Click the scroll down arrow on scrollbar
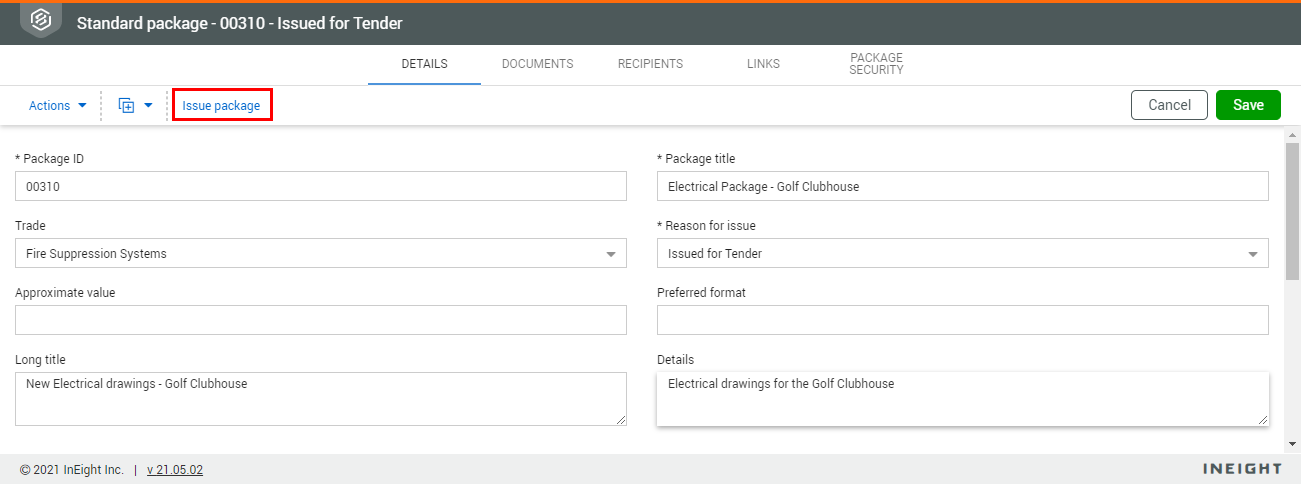This screenshot has height=484, width=1301. tap(1291, 443)
